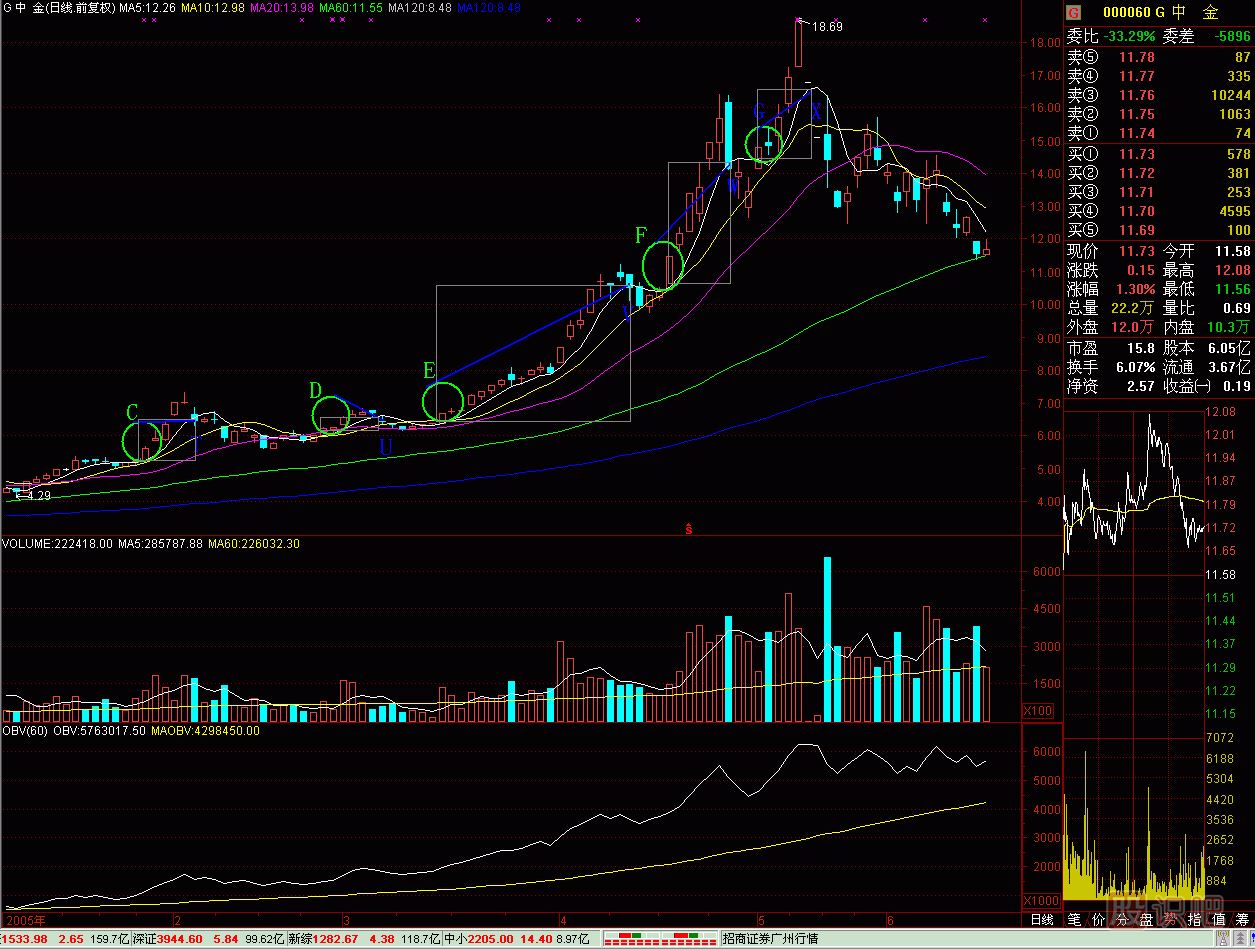Open the 笔 tick detail tab
Viewport: 1255px width, 949px height.
click(1073, 920)
